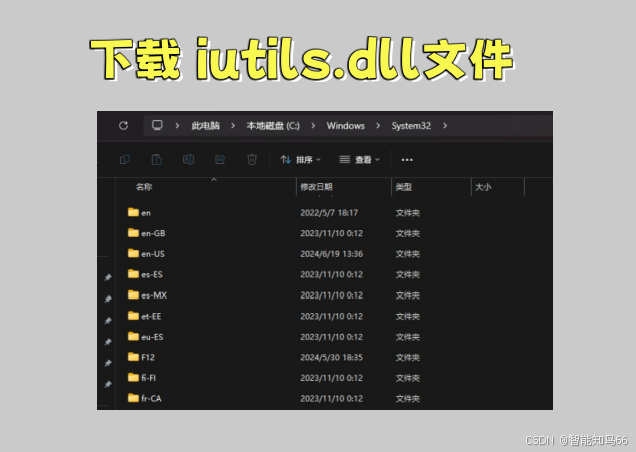Select the et-EE folder
Screen dimensions: 636x452
pos(144,316)
